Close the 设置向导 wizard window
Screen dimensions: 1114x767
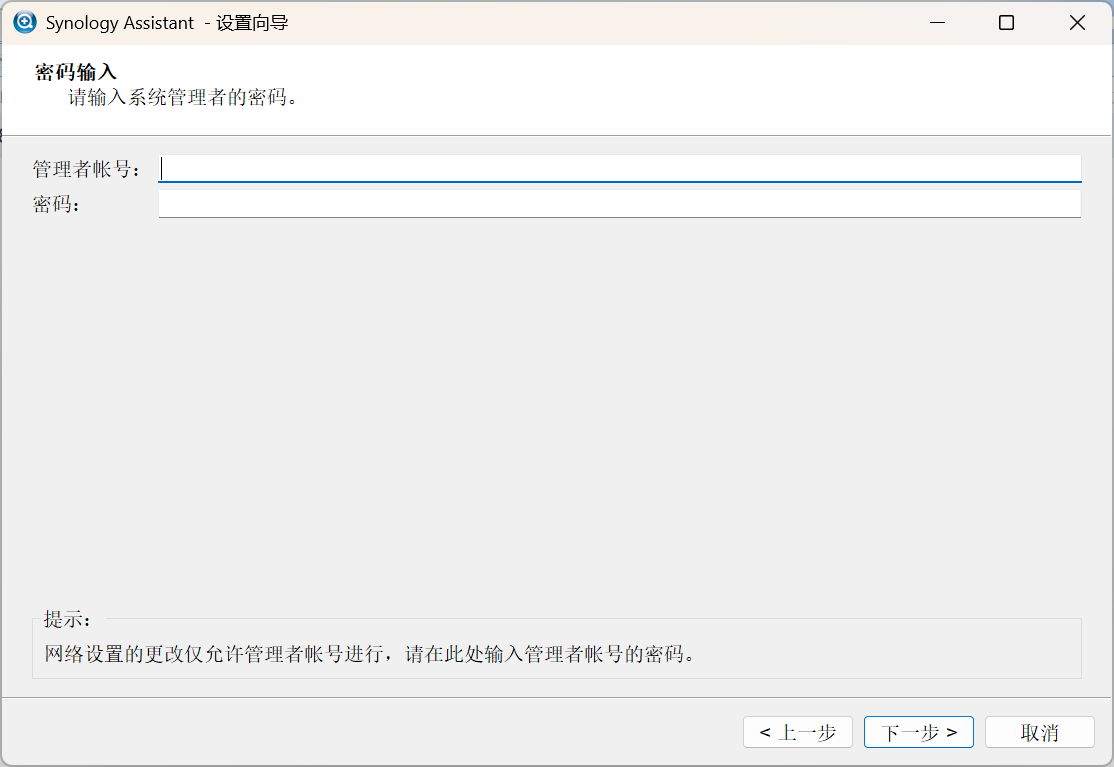tap(1077, 22)
